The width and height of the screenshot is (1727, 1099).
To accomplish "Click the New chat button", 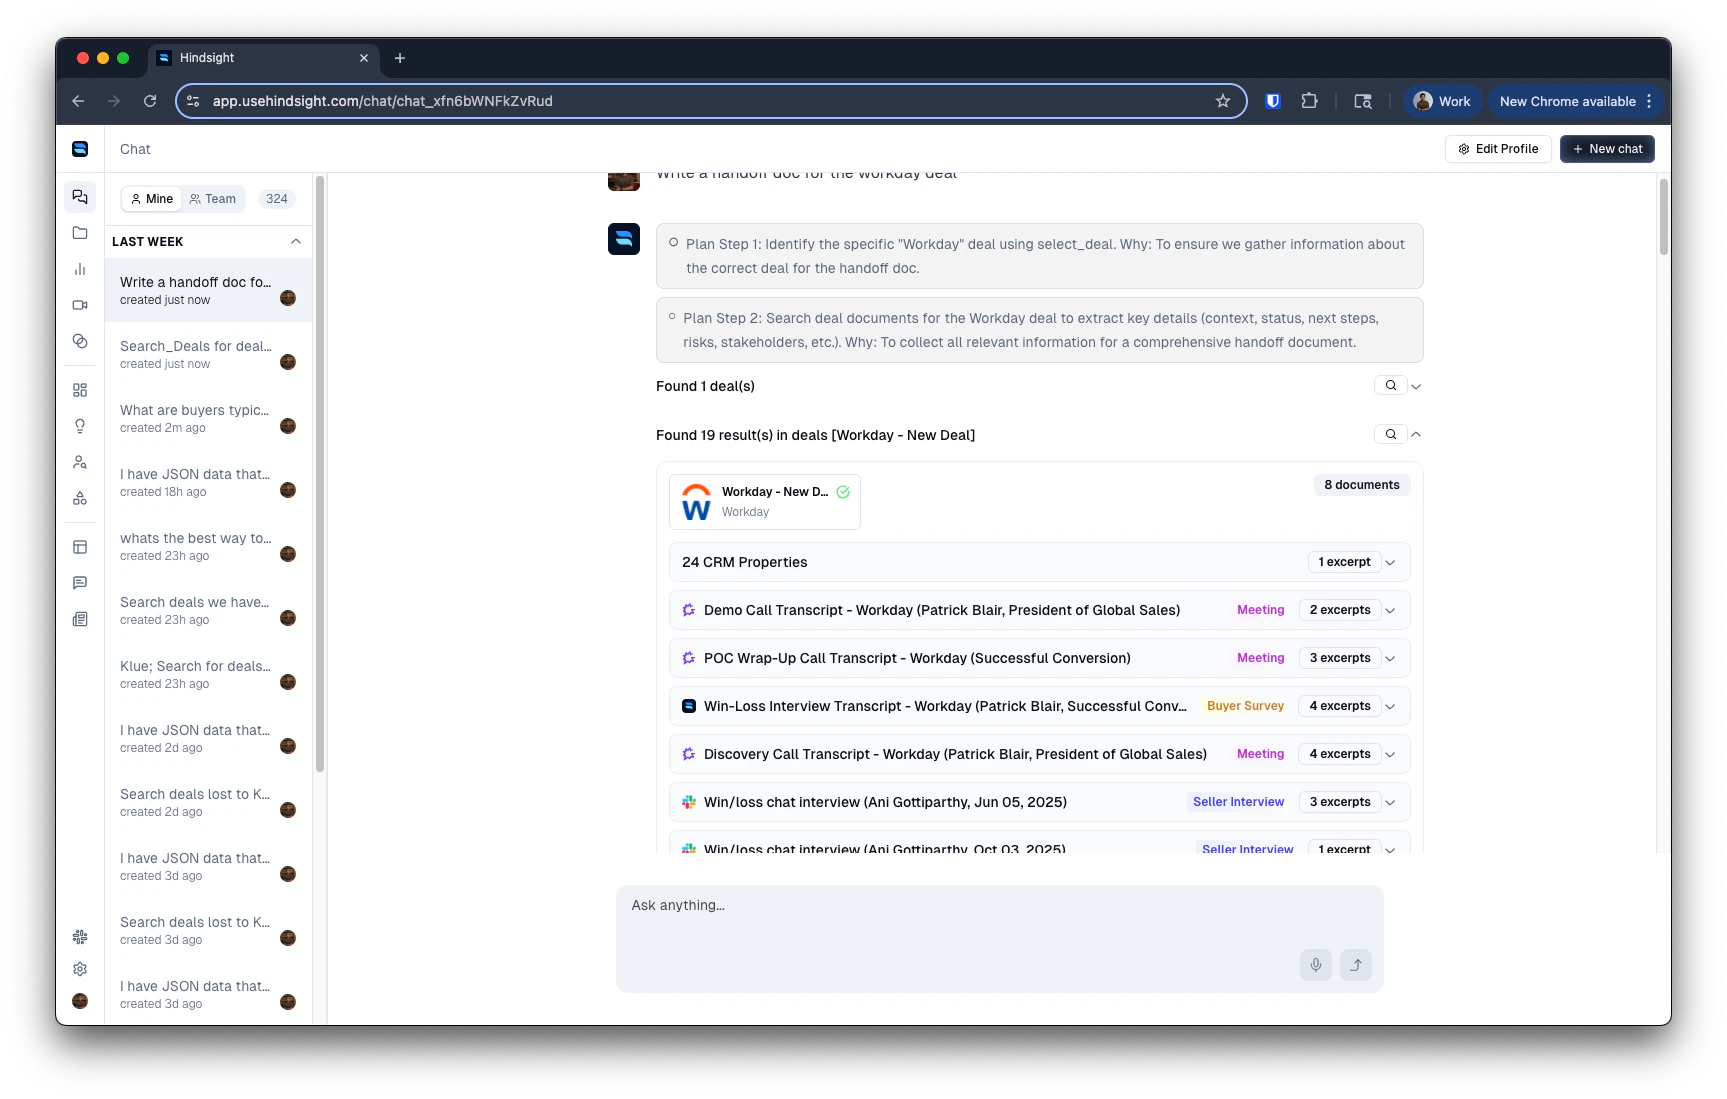I will tap(1606, 148).
